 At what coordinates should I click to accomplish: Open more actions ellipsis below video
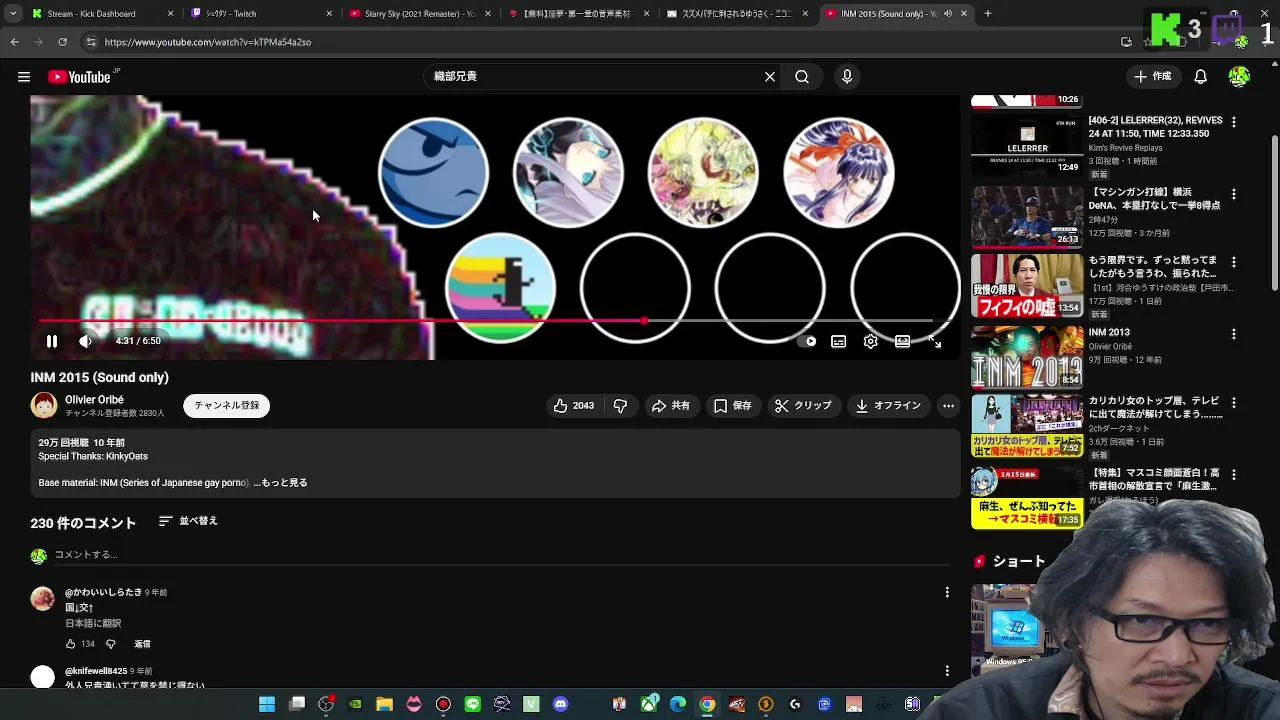[948, 405]
